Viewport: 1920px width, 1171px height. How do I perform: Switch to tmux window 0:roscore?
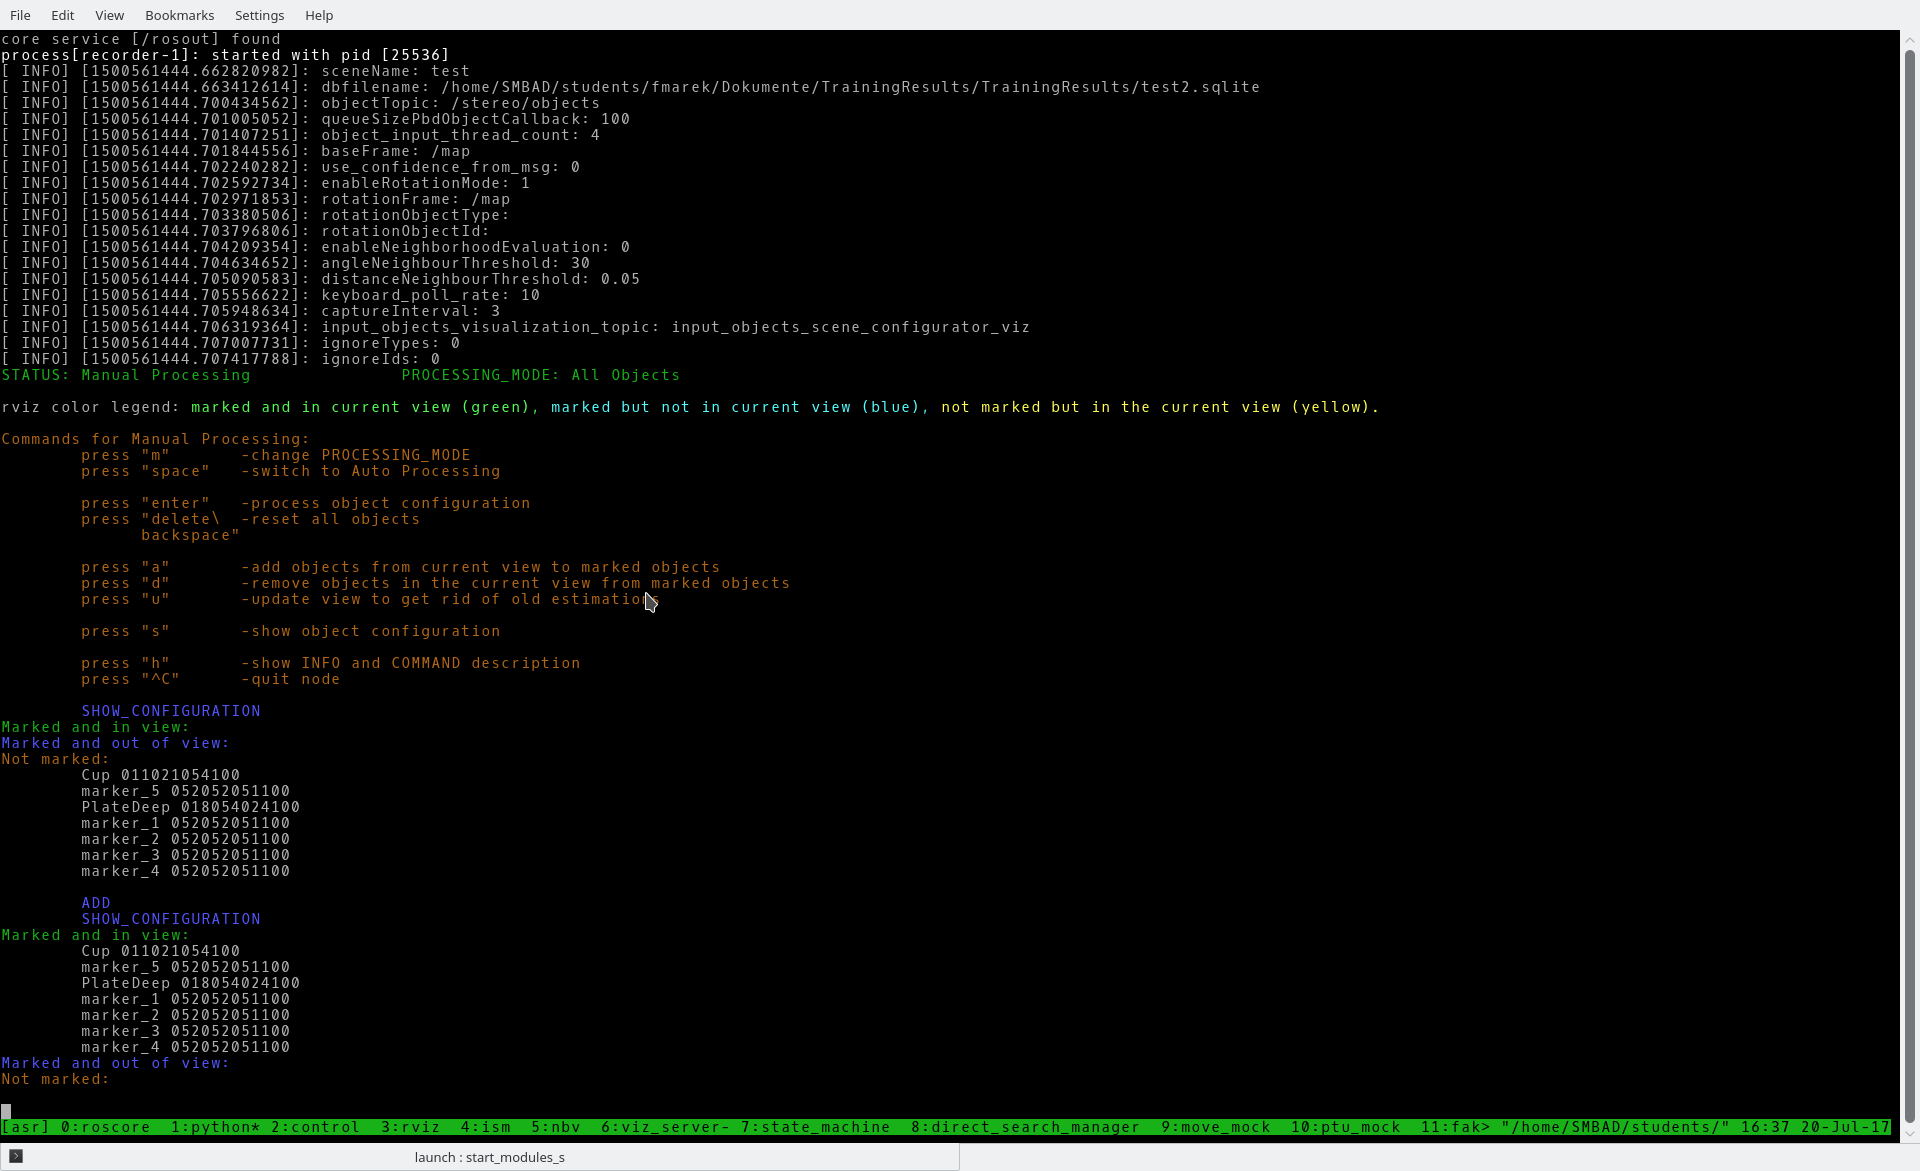105,1127
